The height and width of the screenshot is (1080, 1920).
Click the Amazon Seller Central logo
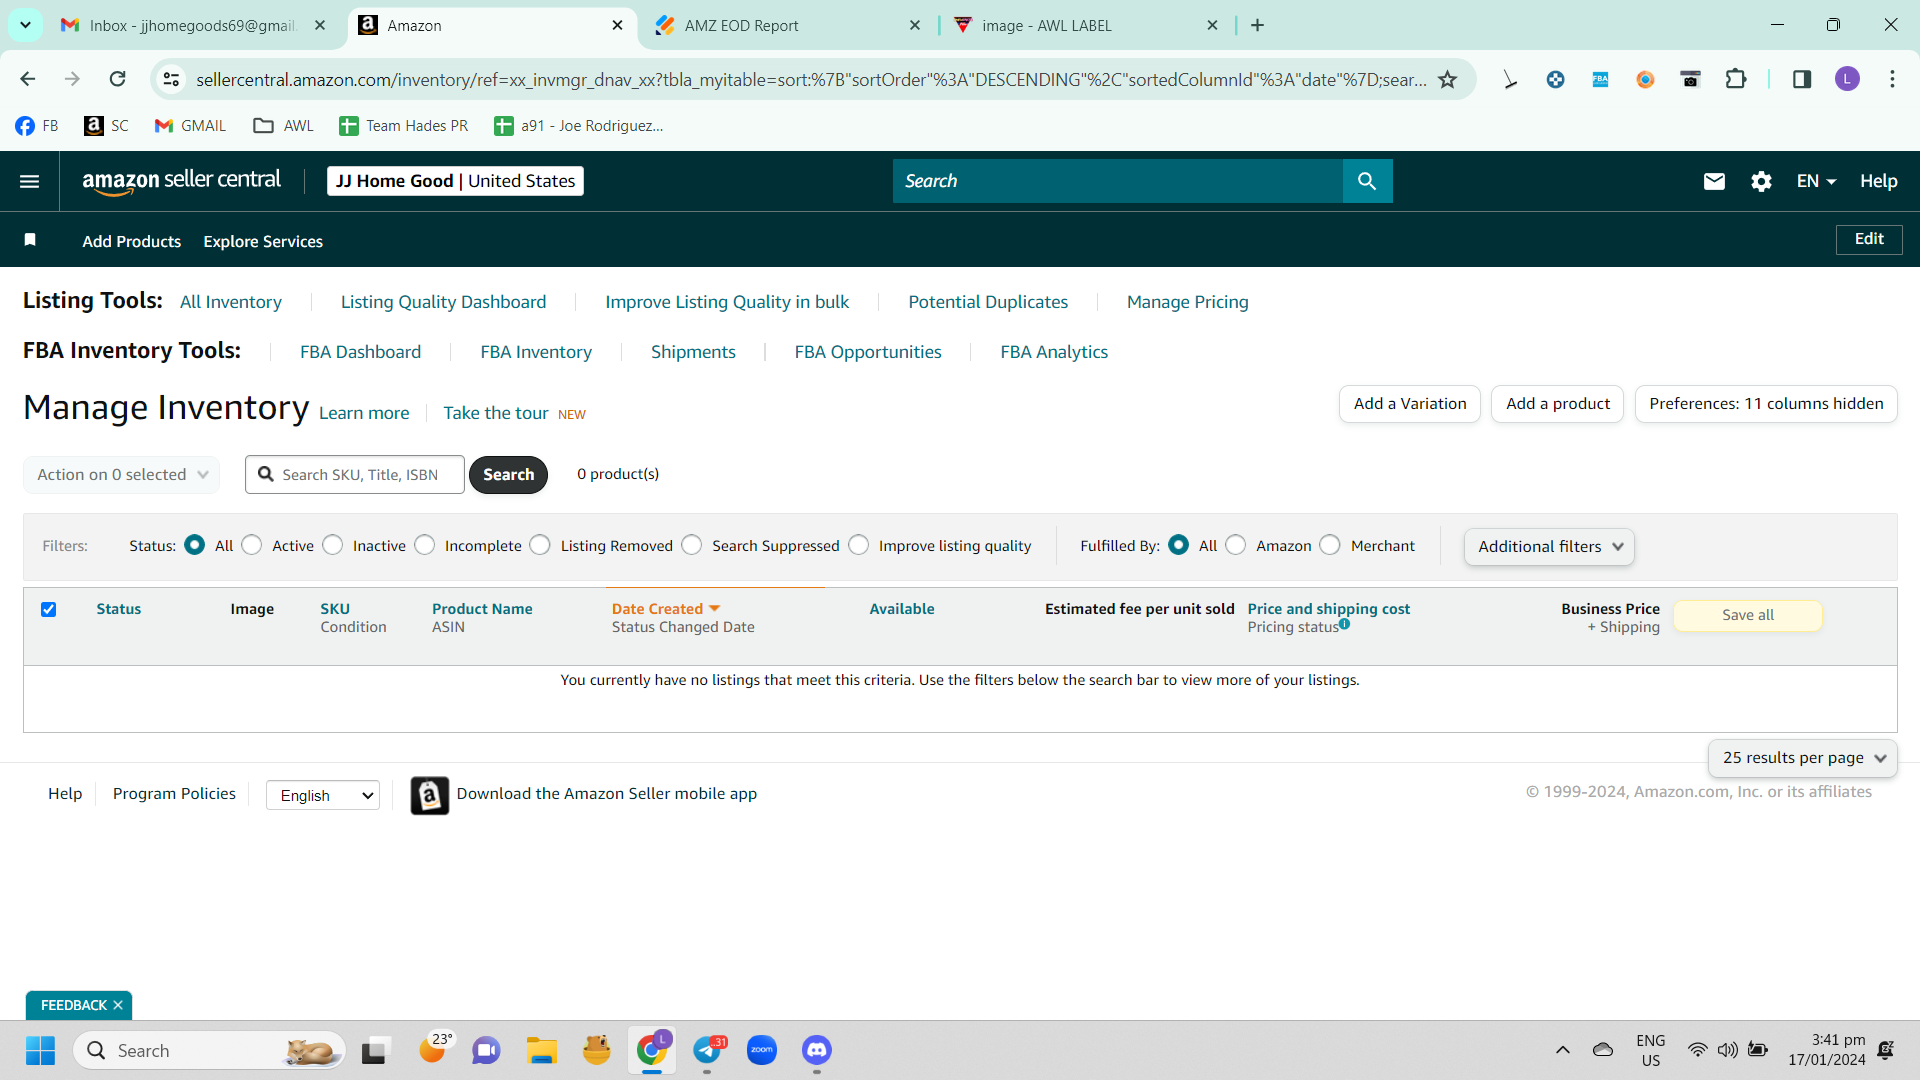pos(181,181)
